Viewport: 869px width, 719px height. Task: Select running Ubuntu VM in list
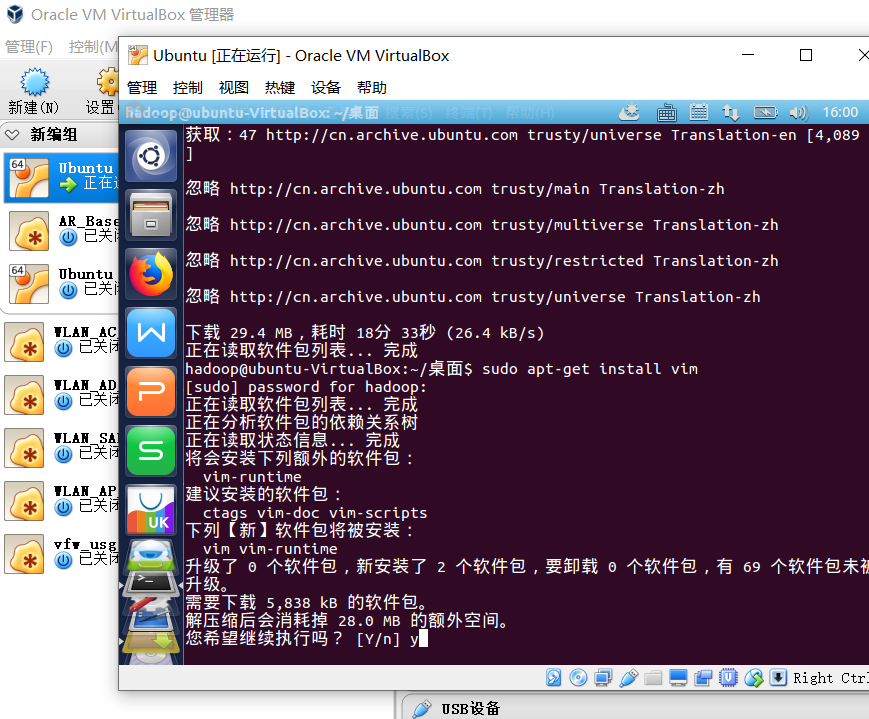(x=61, y=177)
